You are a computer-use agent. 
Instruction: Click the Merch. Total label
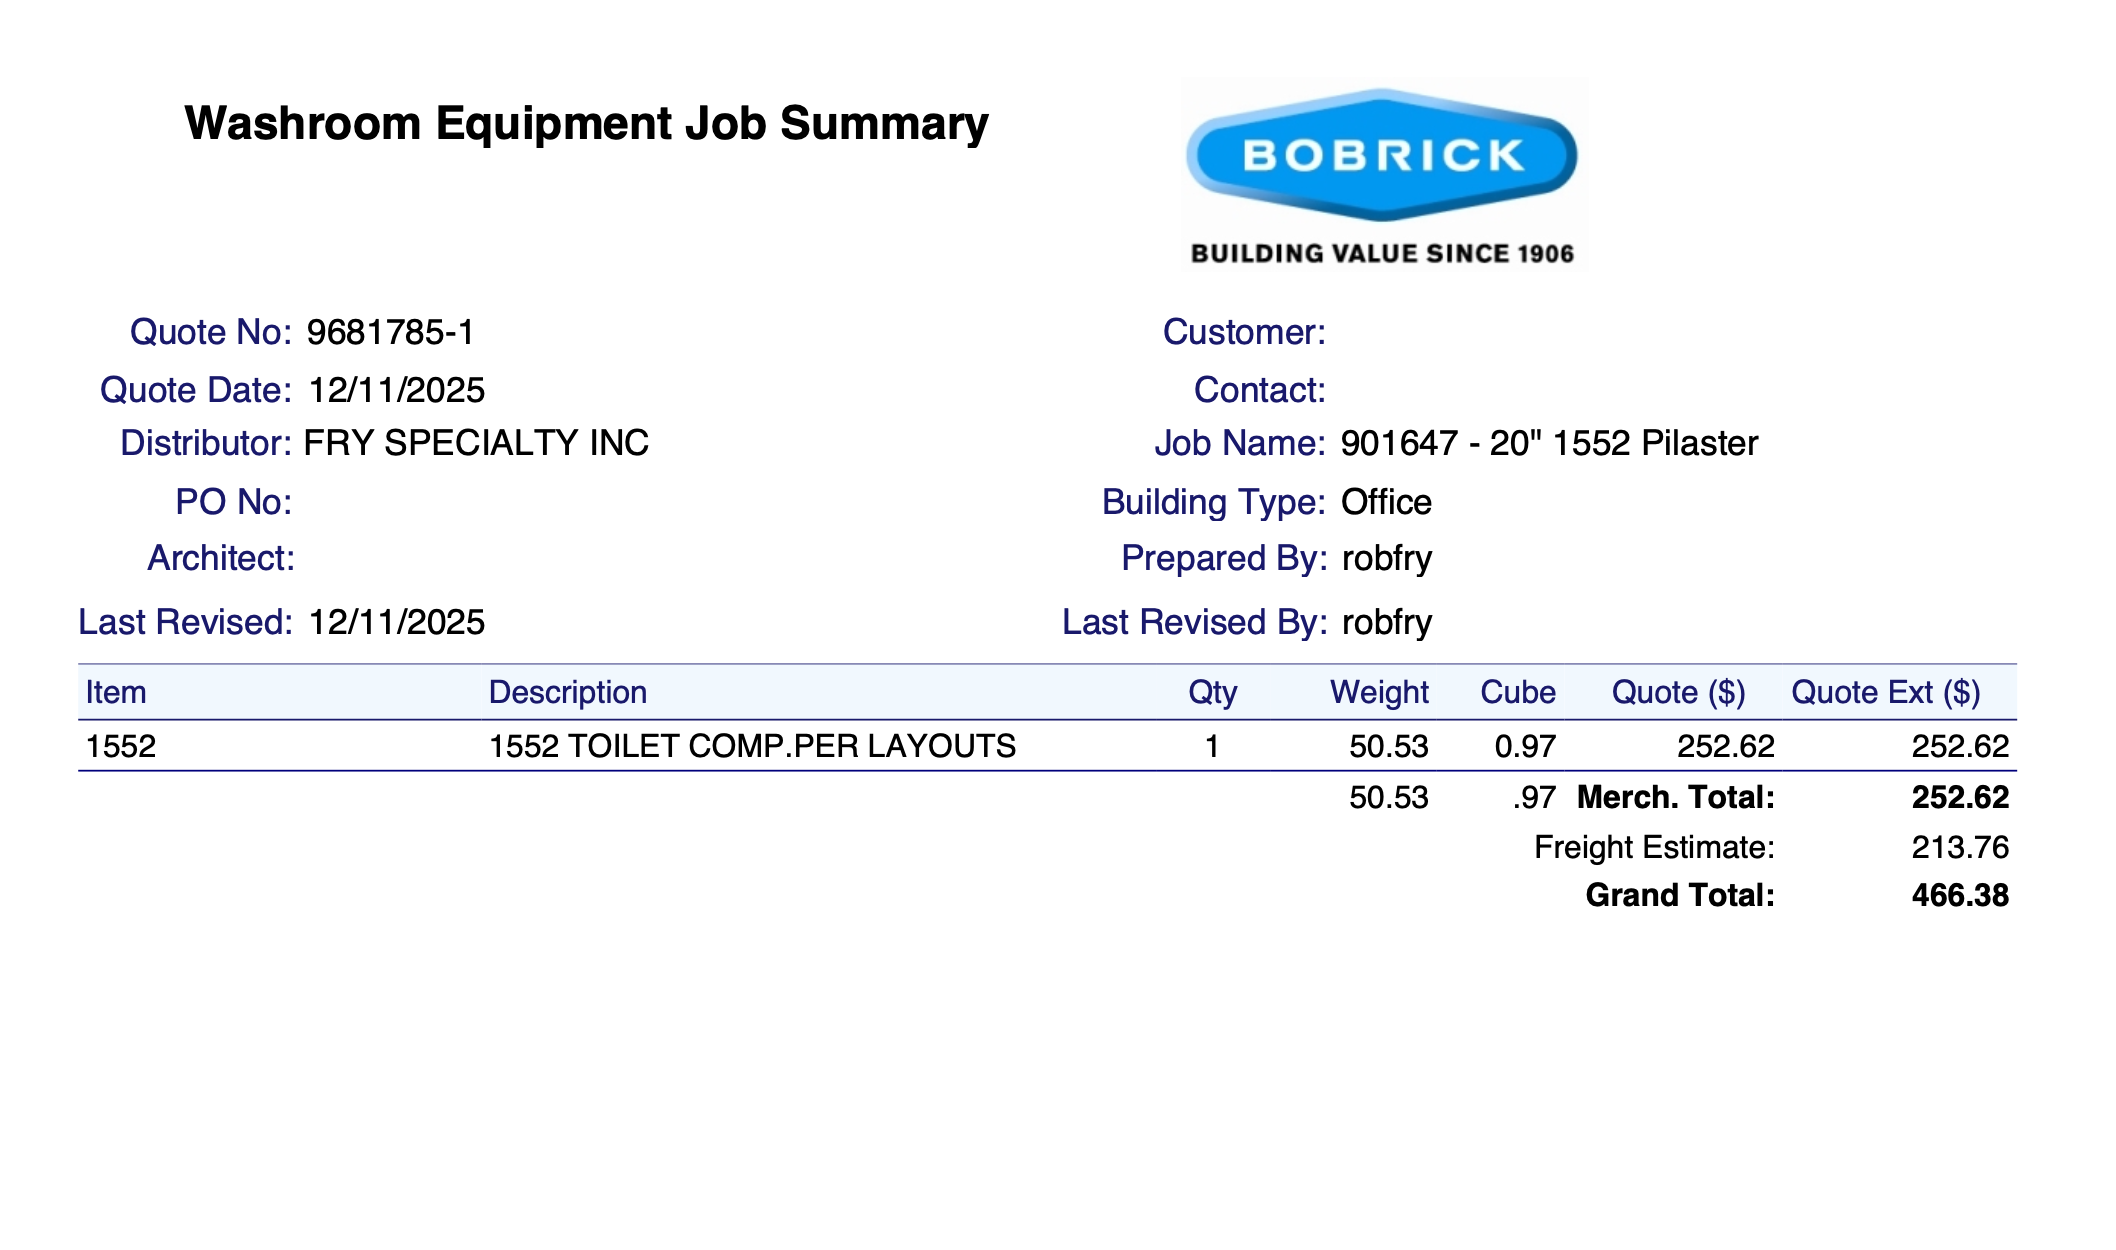(x=1675, y=797)
